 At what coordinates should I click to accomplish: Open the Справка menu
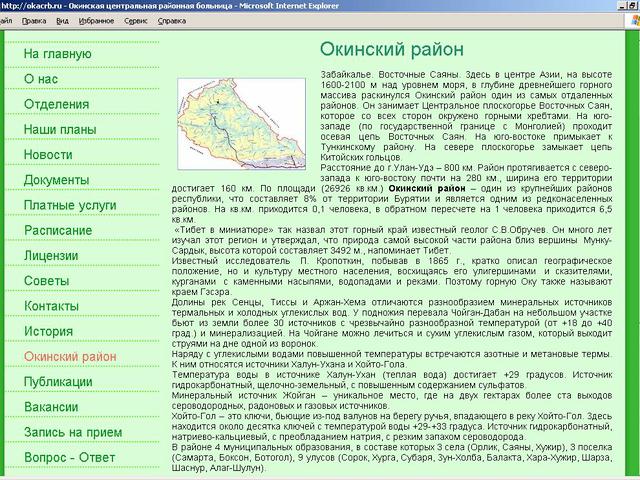[x=172, y=21]
